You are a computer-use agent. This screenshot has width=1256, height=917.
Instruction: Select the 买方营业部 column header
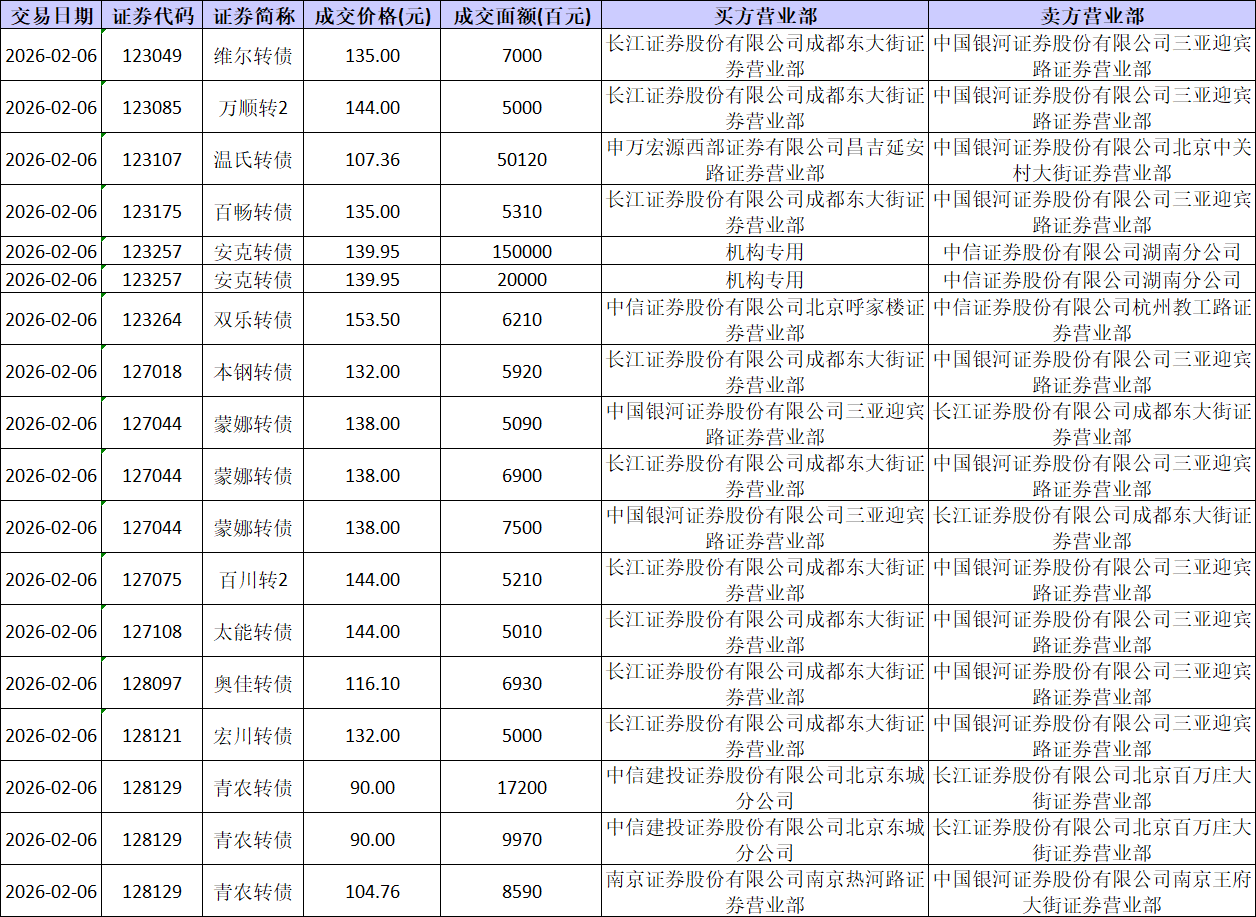coord(766,15)
